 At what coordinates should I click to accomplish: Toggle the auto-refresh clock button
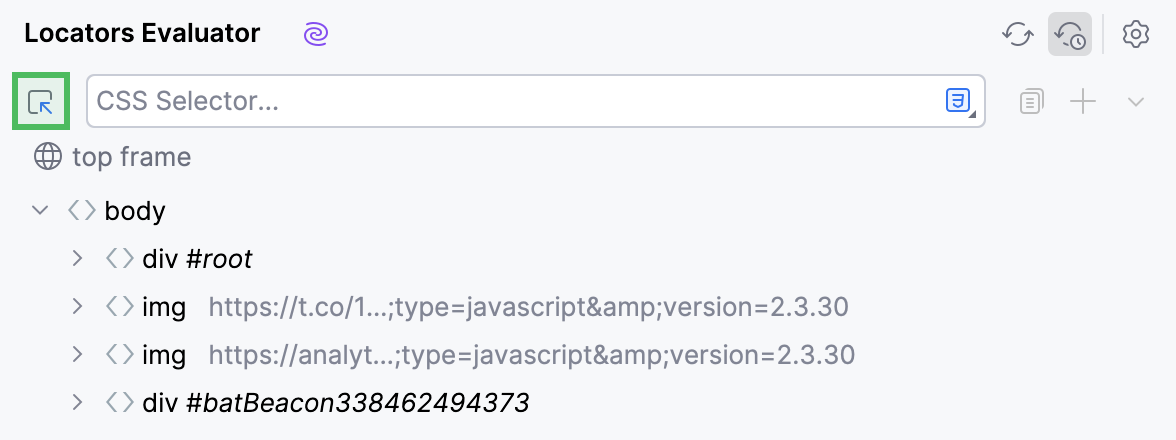click(1069, 34)
